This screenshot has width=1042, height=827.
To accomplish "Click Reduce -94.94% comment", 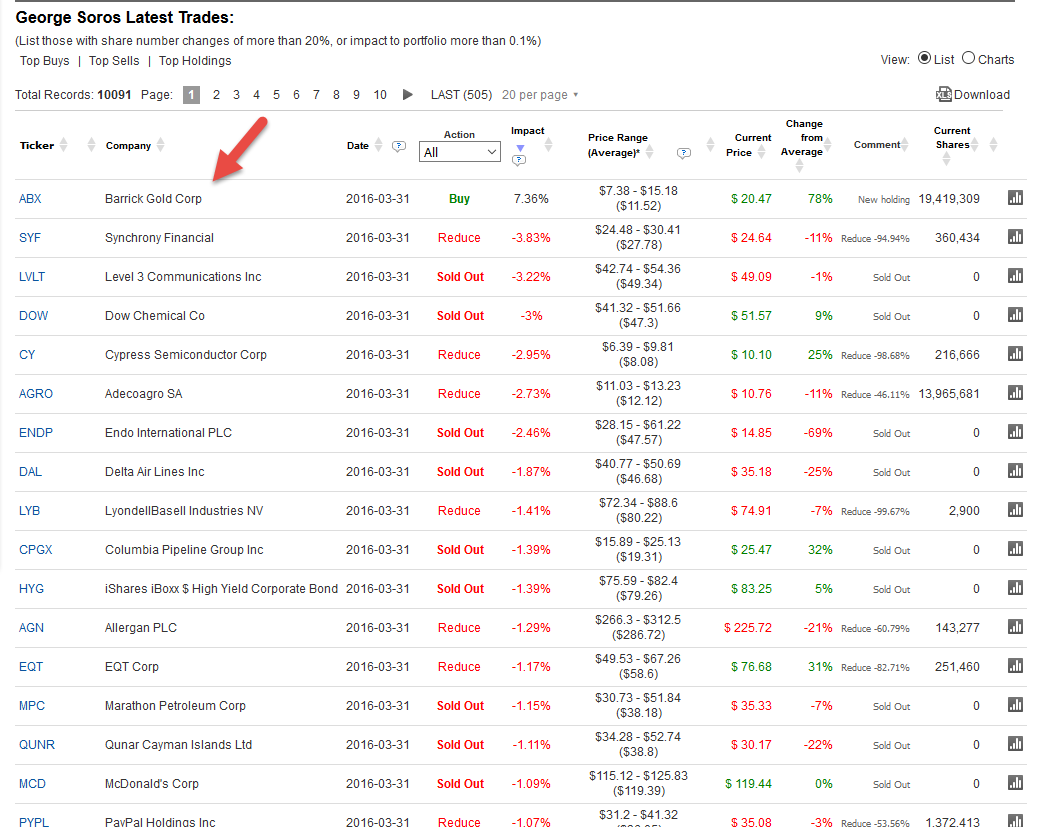I will pyautogui.click(x=875, y=238).
